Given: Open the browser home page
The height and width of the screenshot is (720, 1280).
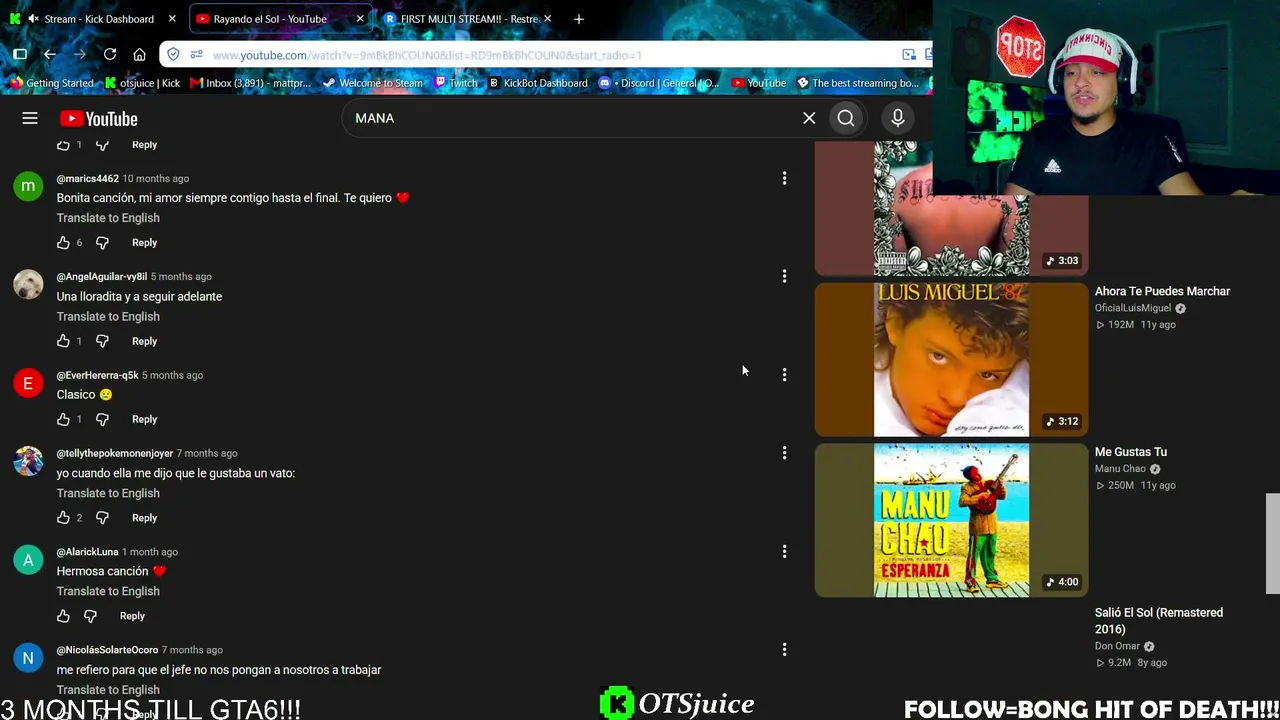Looking at the screenshot, I should tap(140, 54).
